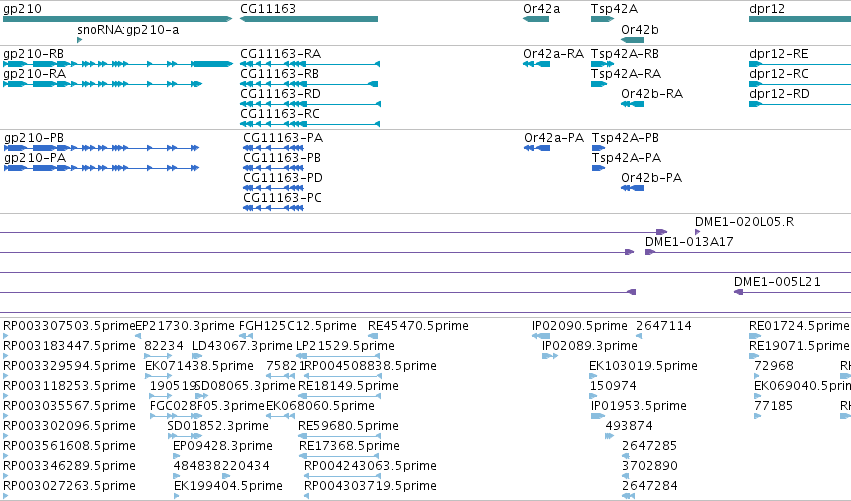Select EST FGH125C12.5prime
The width and height of the screenshot is (851, 501).
click(298, 326)
